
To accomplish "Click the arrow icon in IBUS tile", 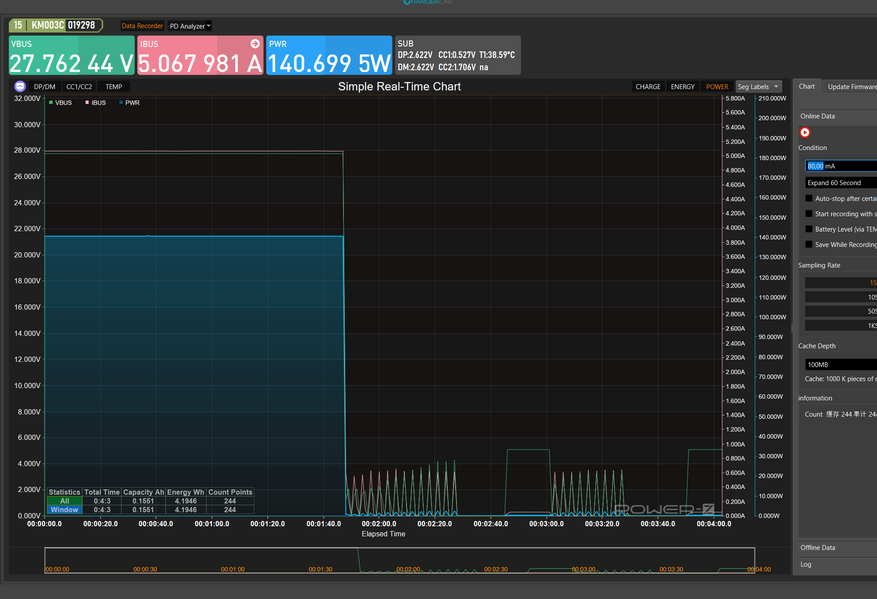I will 255,44.
